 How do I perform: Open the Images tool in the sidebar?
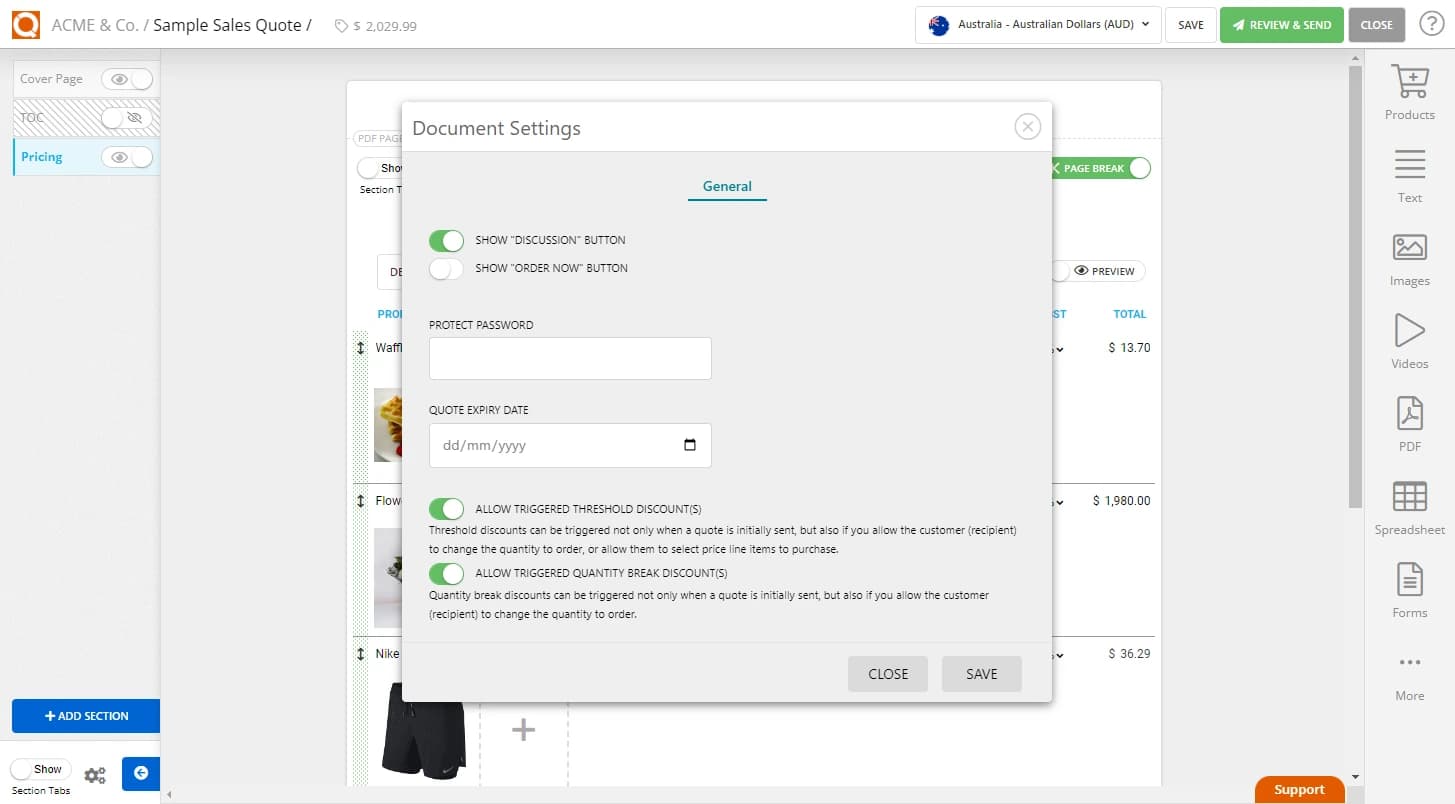coord(1409,257)
